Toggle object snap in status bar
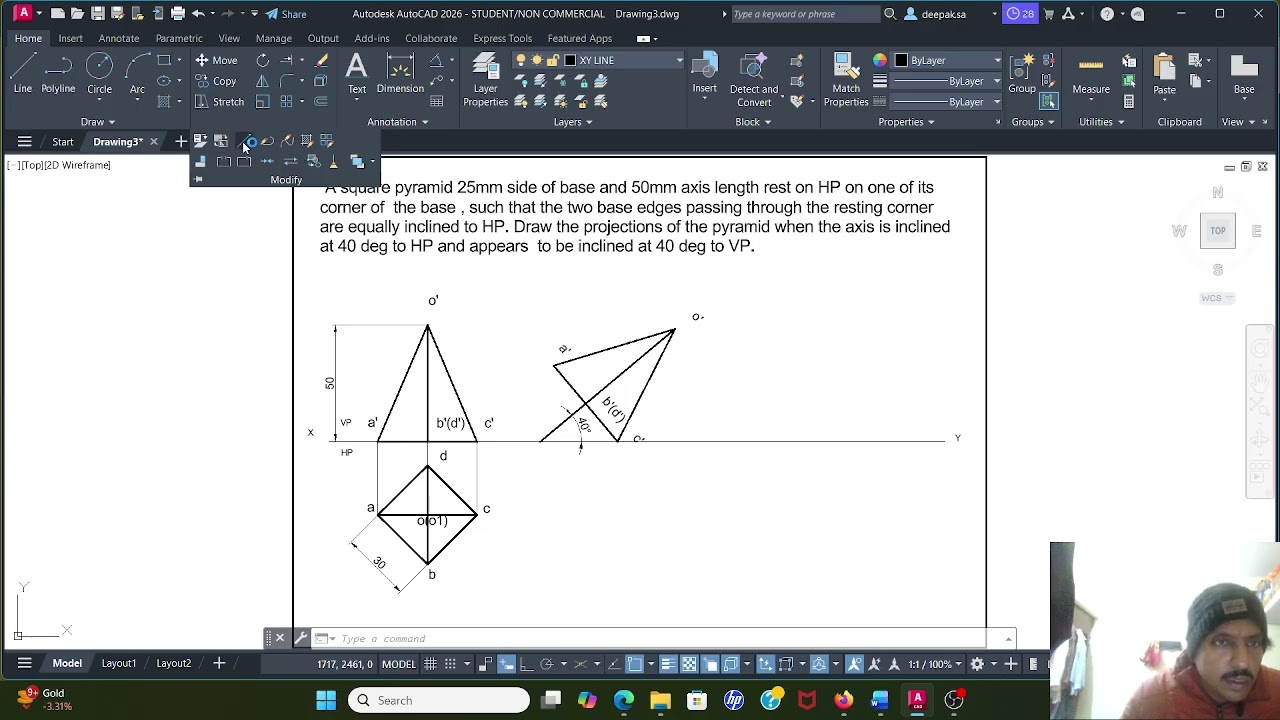This screenshot has width=1280, height=720. pos(635,664)
